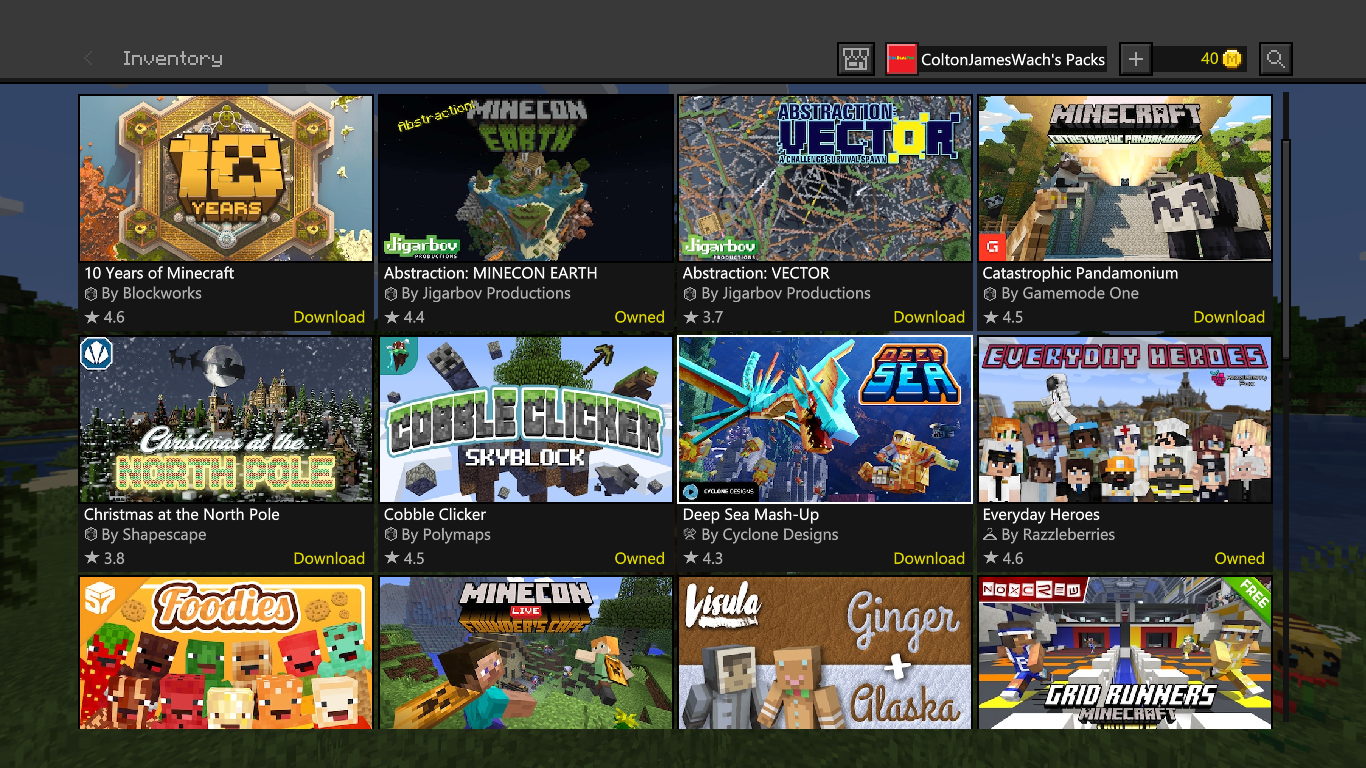Click the pack icon beside By Polymaps
The height and width of the screenshot is (768, 1366).
click(391, 535)
